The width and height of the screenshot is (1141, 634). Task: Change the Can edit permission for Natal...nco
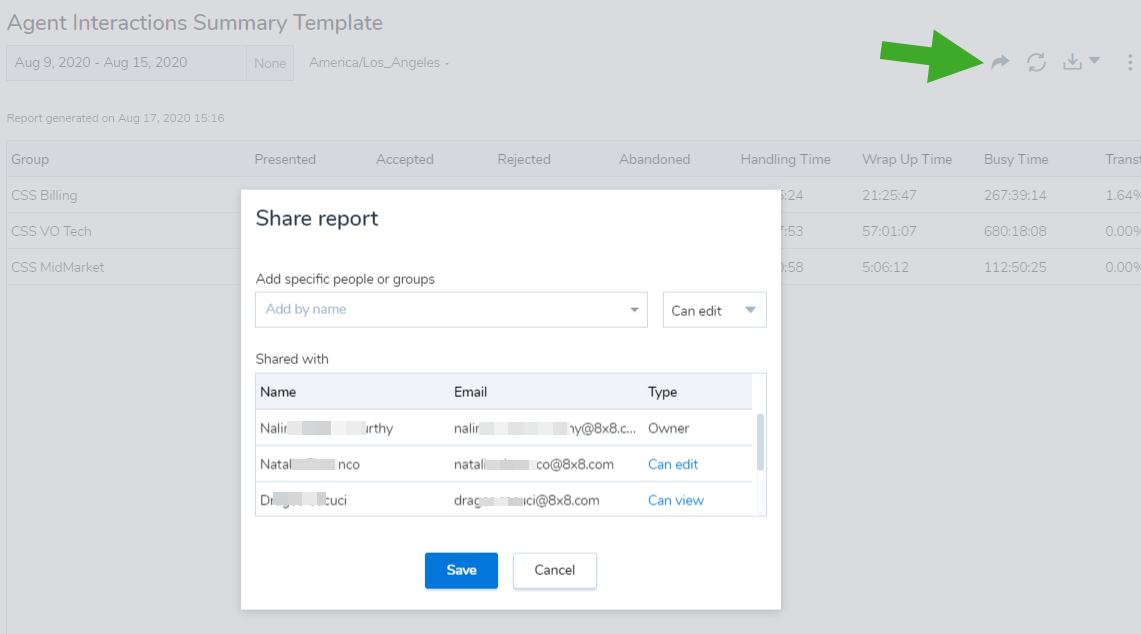coord(673,464)
